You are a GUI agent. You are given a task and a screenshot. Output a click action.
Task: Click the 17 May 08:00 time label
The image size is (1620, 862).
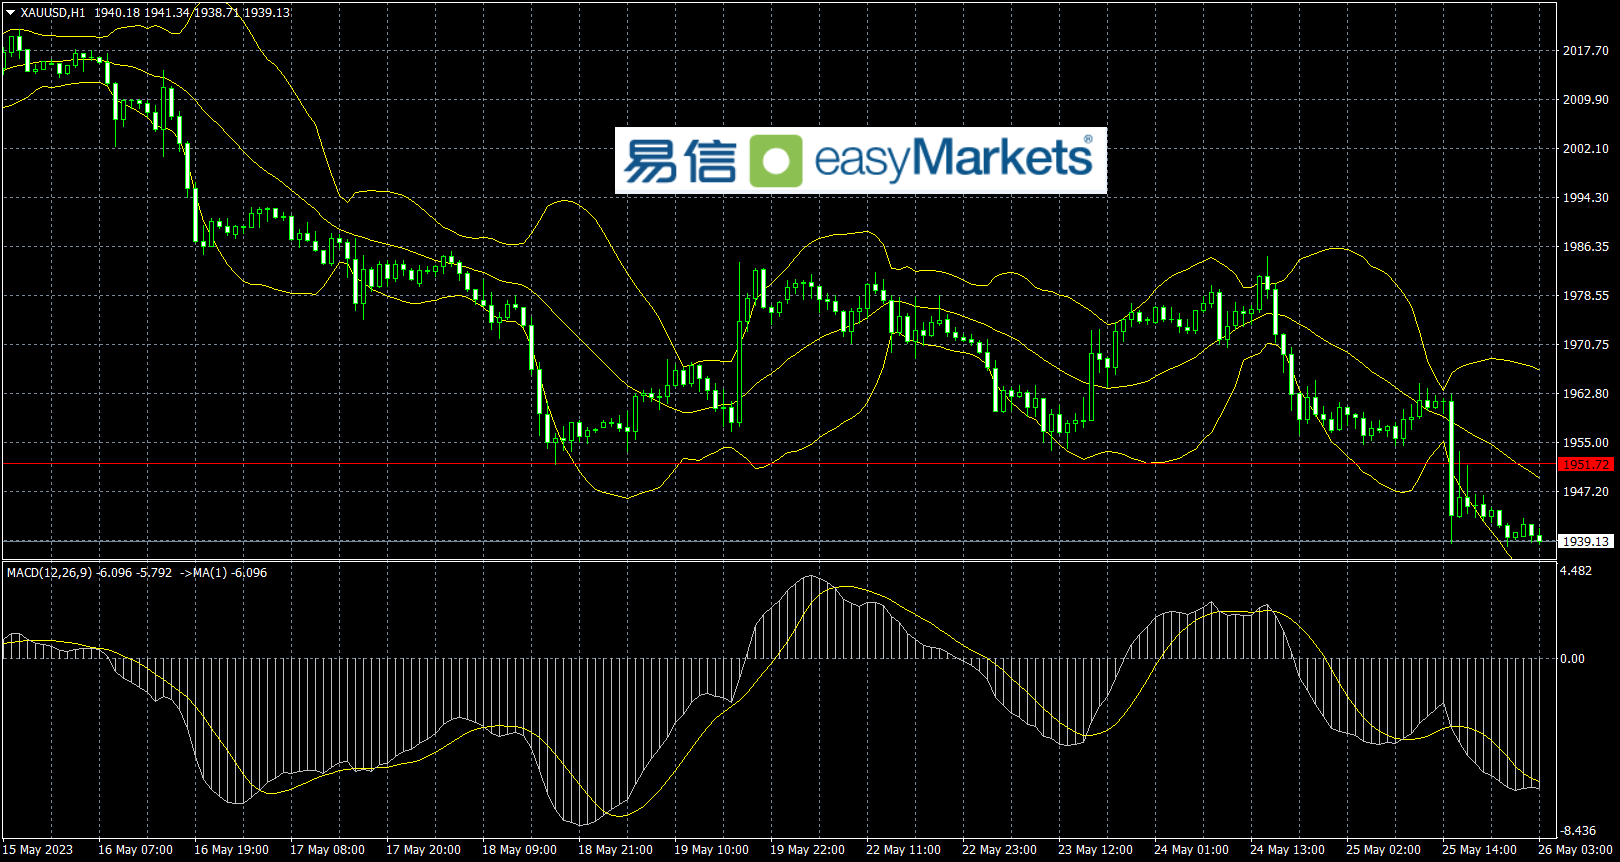[327, 850]
